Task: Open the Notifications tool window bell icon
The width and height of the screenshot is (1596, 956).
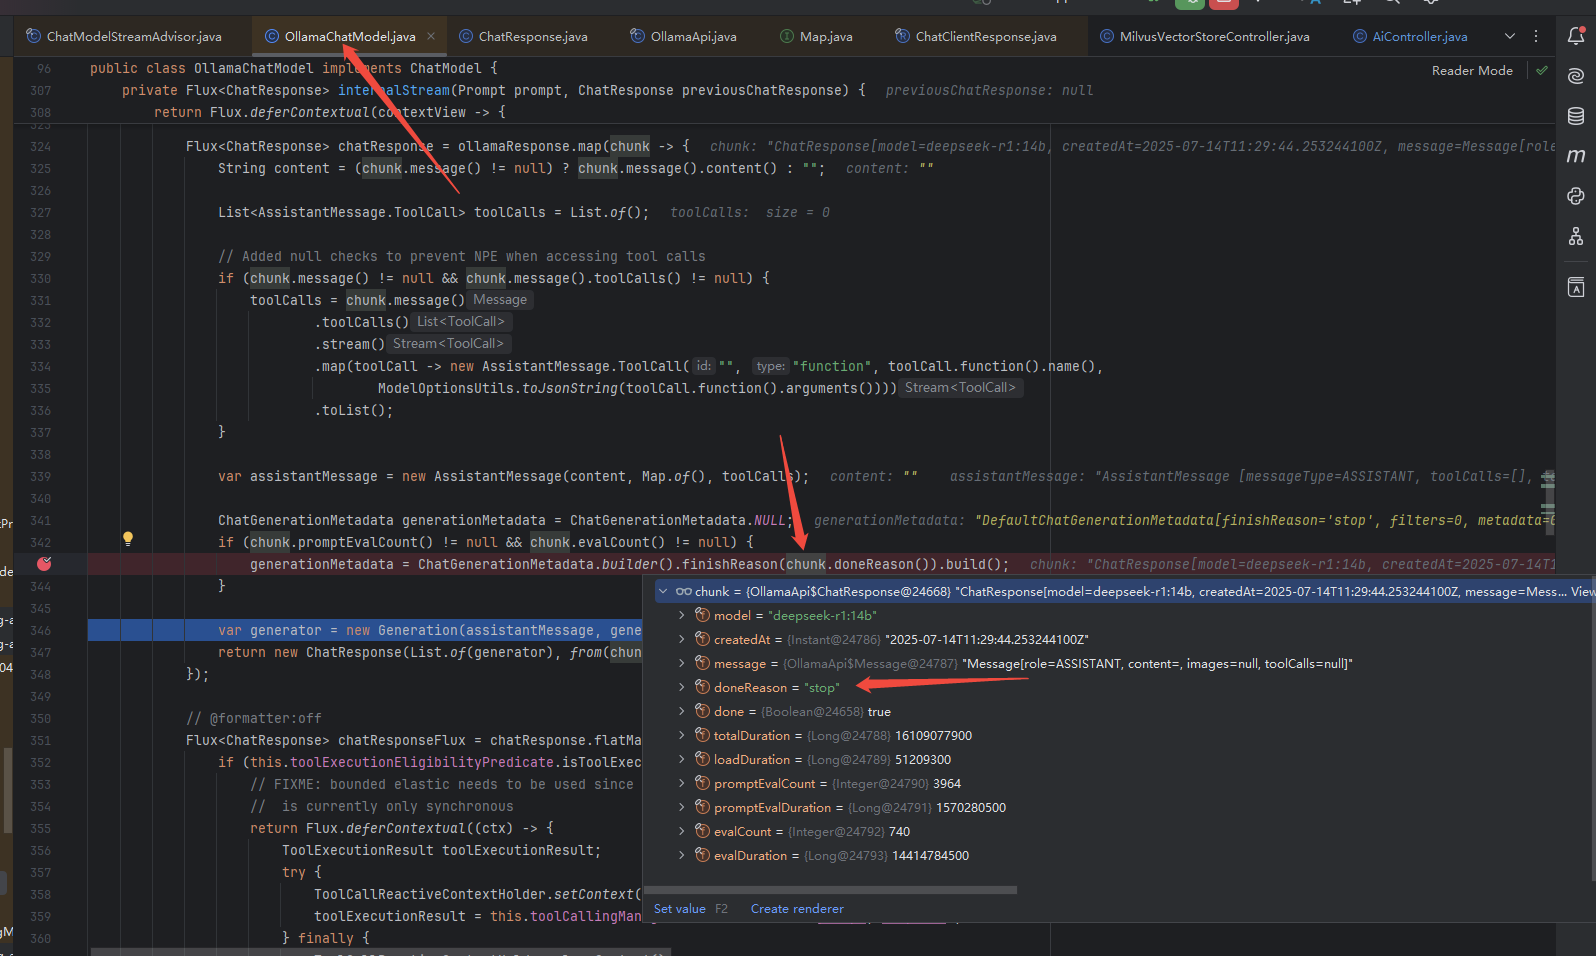Action: pyautogui.click(x=1576, y=36)
